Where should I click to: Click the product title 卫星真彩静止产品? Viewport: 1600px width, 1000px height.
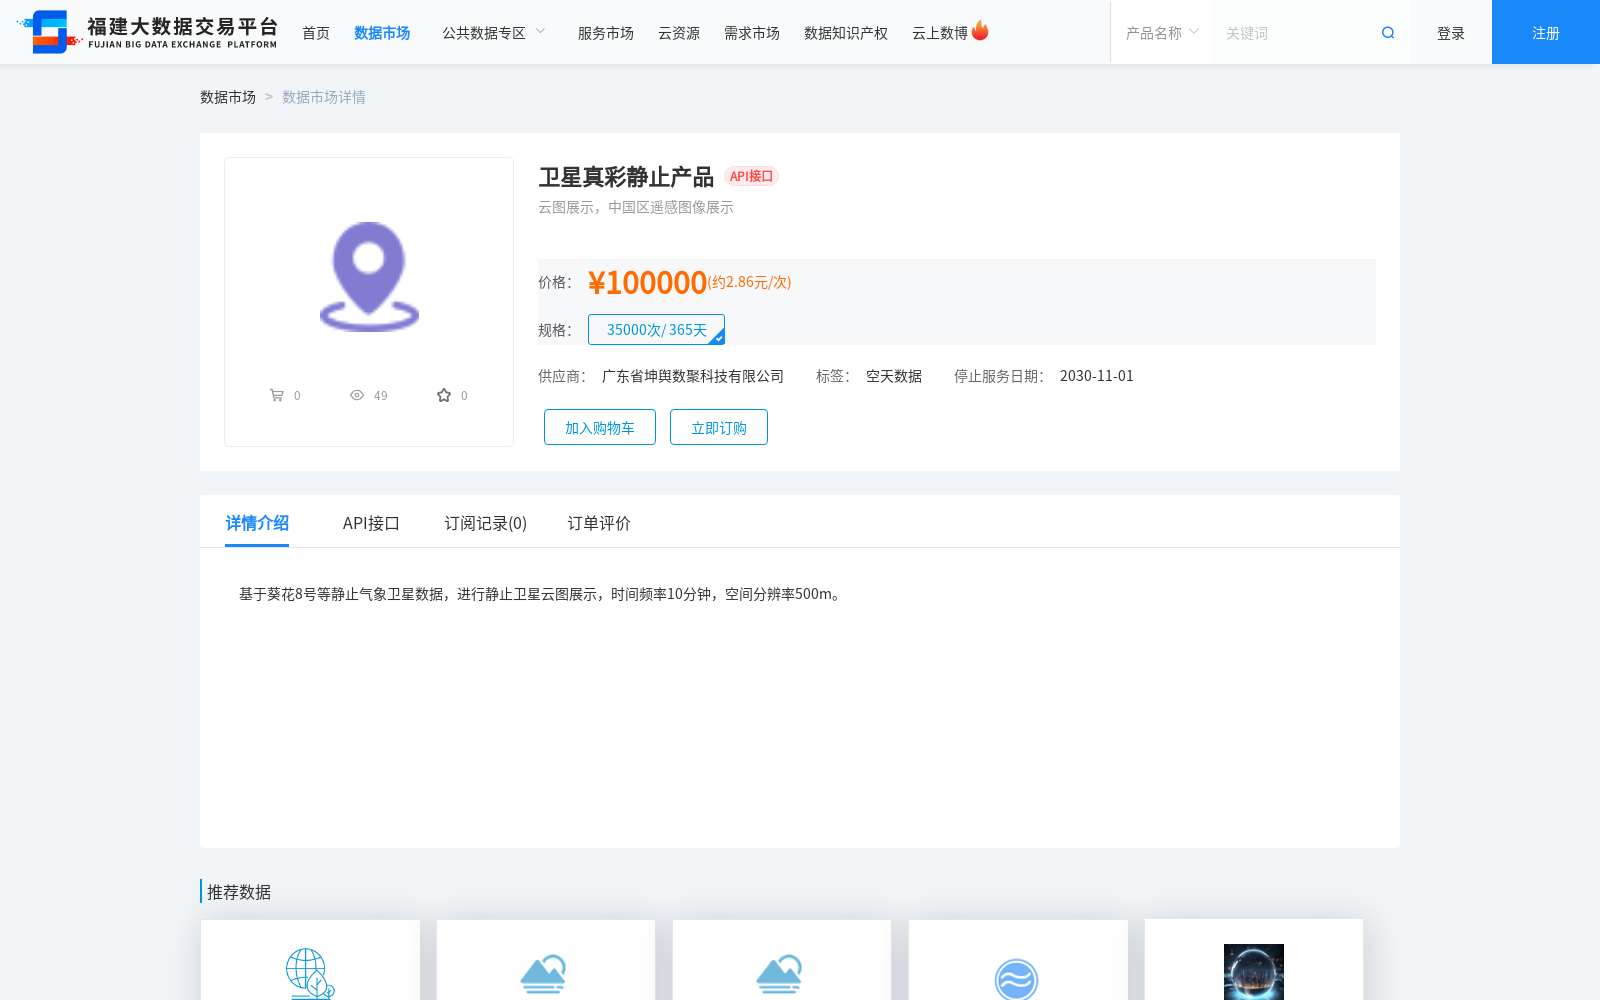[626, 177]
